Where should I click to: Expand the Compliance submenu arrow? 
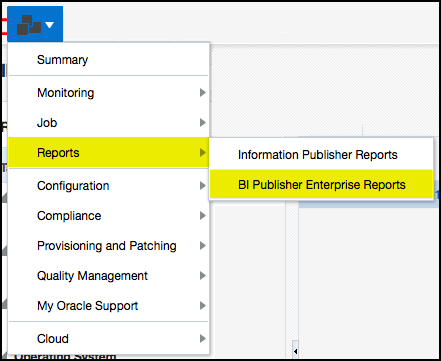coord(202,216)
